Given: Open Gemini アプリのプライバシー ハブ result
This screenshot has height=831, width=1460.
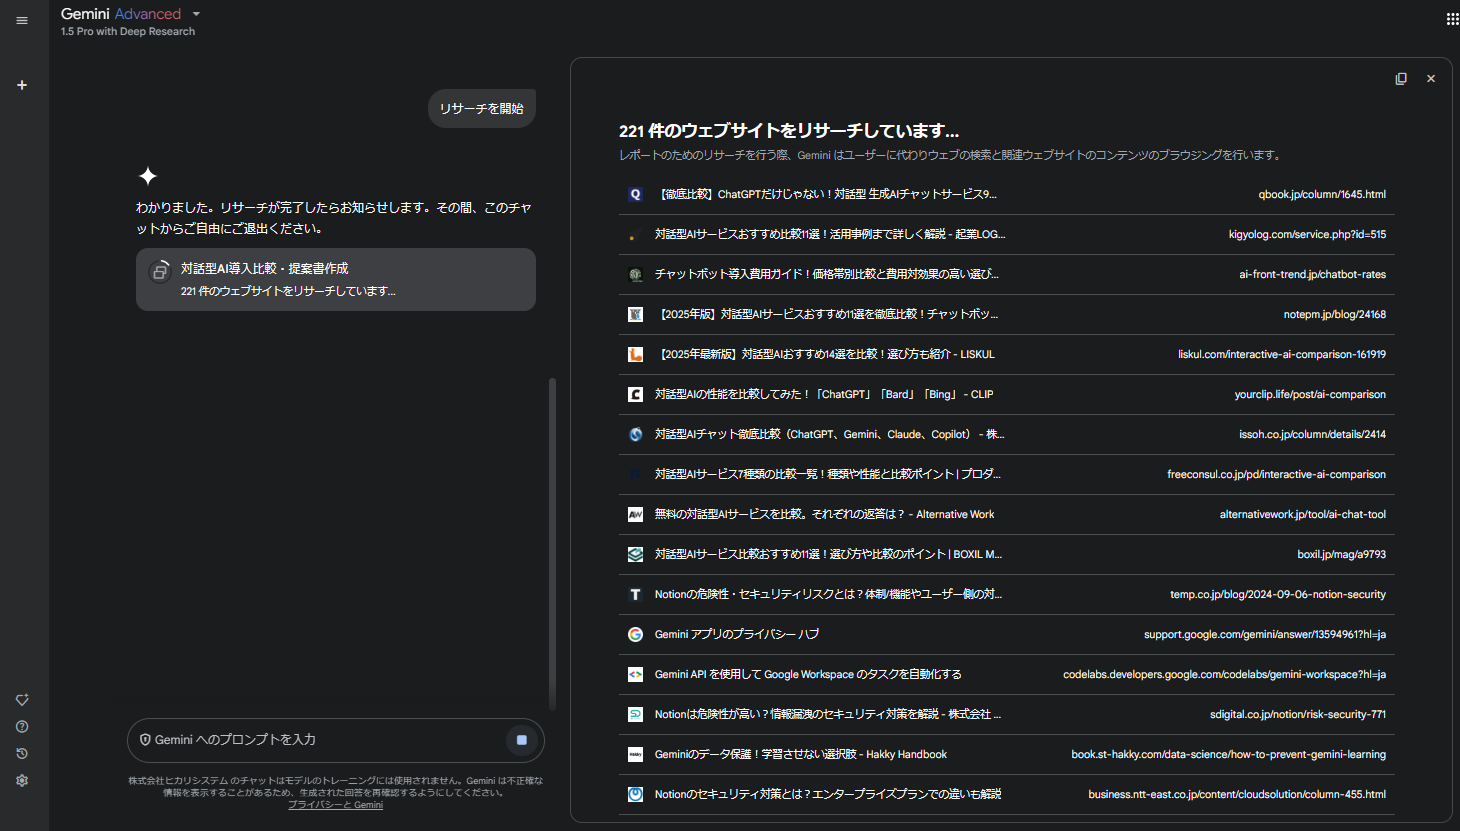Looking at the screenshot, I should (737, 635).
